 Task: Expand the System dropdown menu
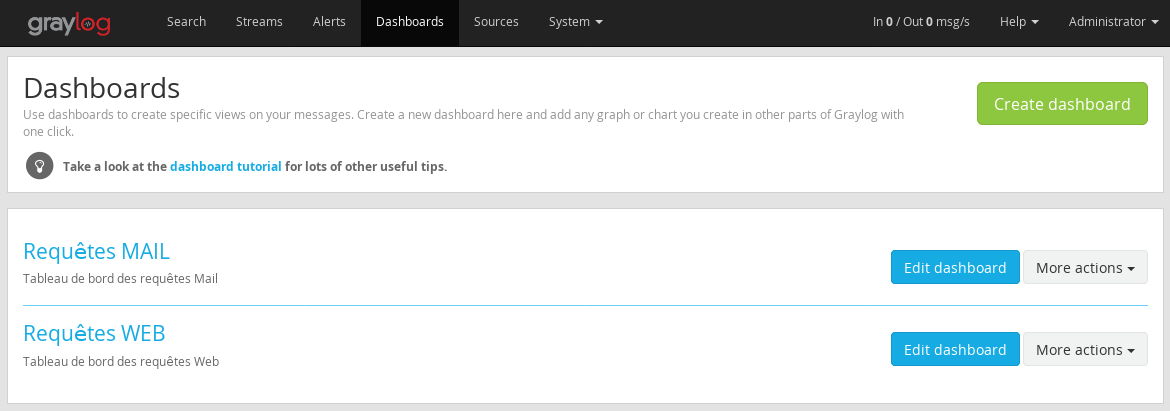pos(576,22)
